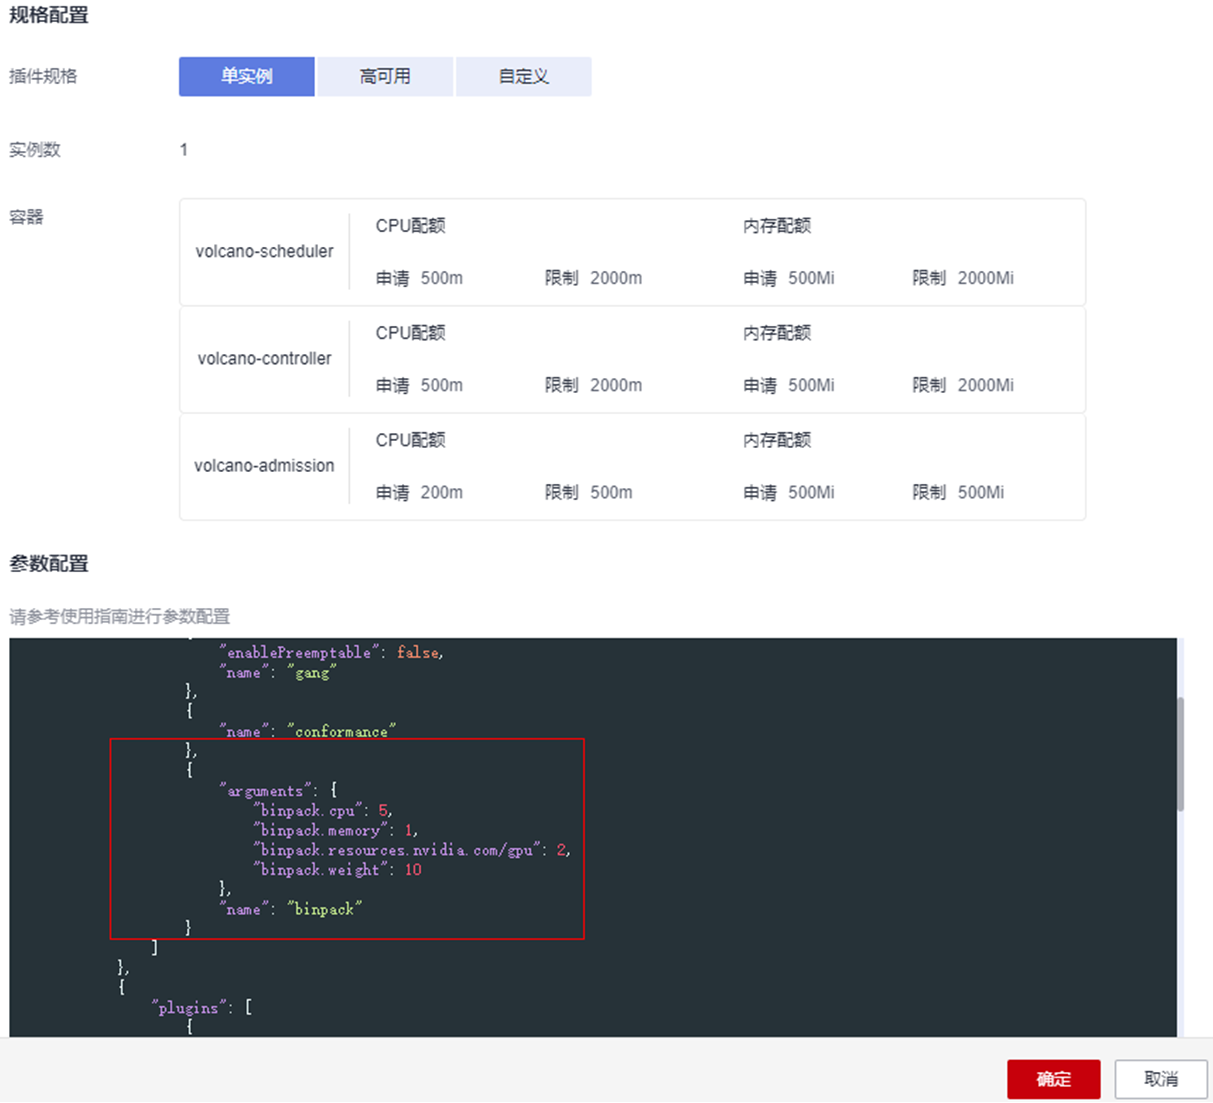The height and width of the screenshot is (1103, 1213).
Task: Click the volcano-controller memory limit 2000Mi value
Action: pyautogui.click(x=985, y=385)
